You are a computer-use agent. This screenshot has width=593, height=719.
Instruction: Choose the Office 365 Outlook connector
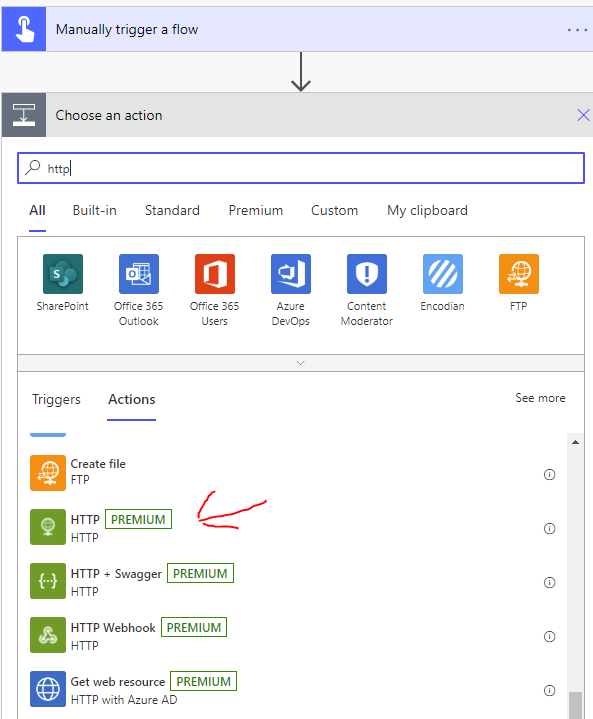(x=139, y=274)
